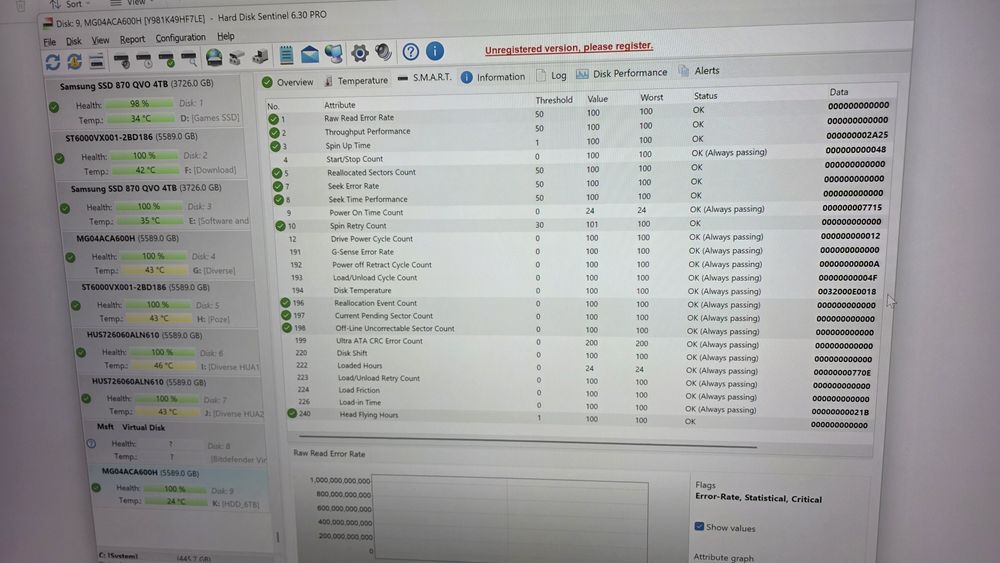The image size is (1000, 563).
Task: Open the View menu in Hard Disk Sentinel
Action: (100, 40)
